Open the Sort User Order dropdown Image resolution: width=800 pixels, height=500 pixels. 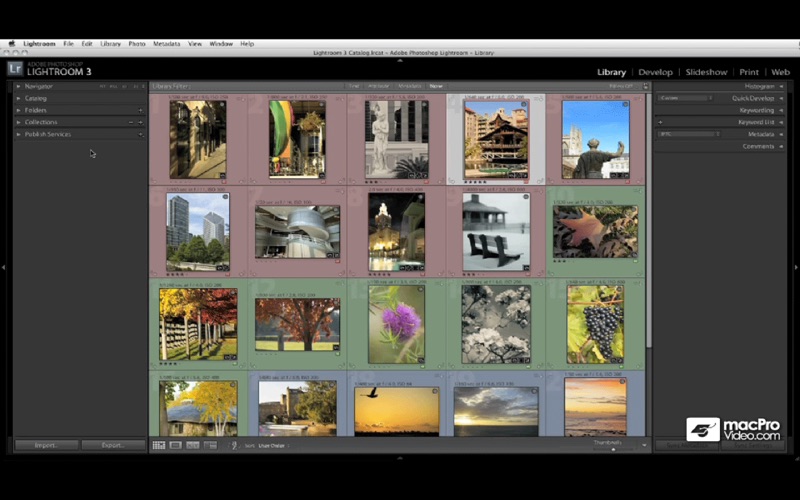273,446
